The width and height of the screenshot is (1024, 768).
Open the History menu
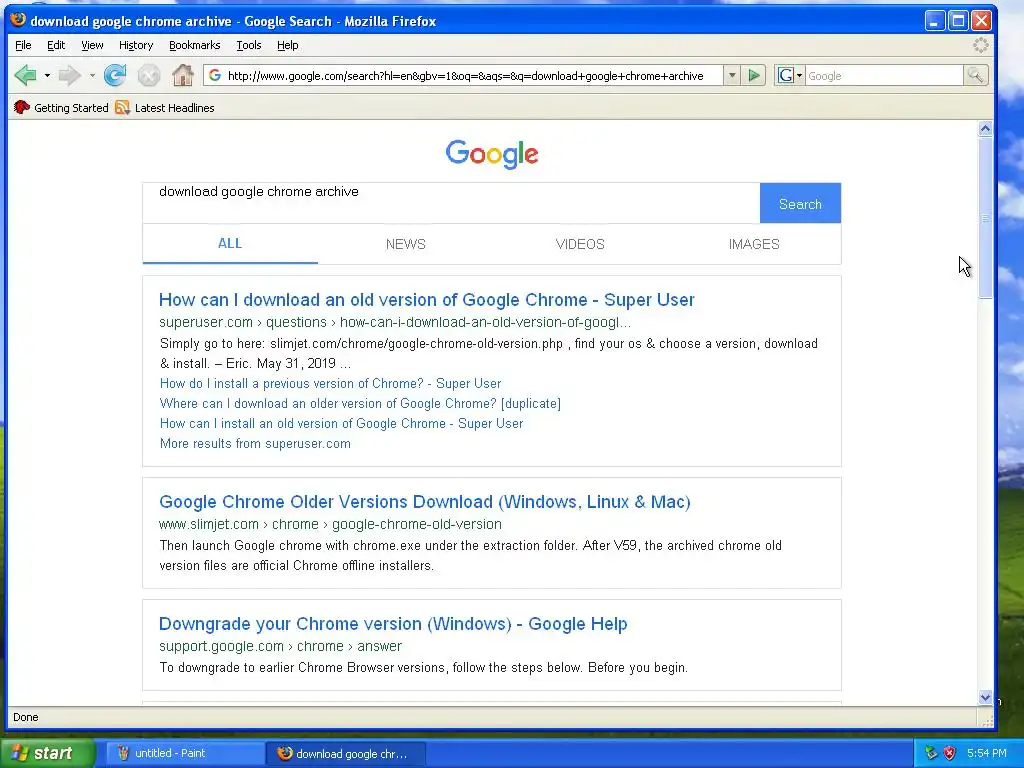(136, 45)
